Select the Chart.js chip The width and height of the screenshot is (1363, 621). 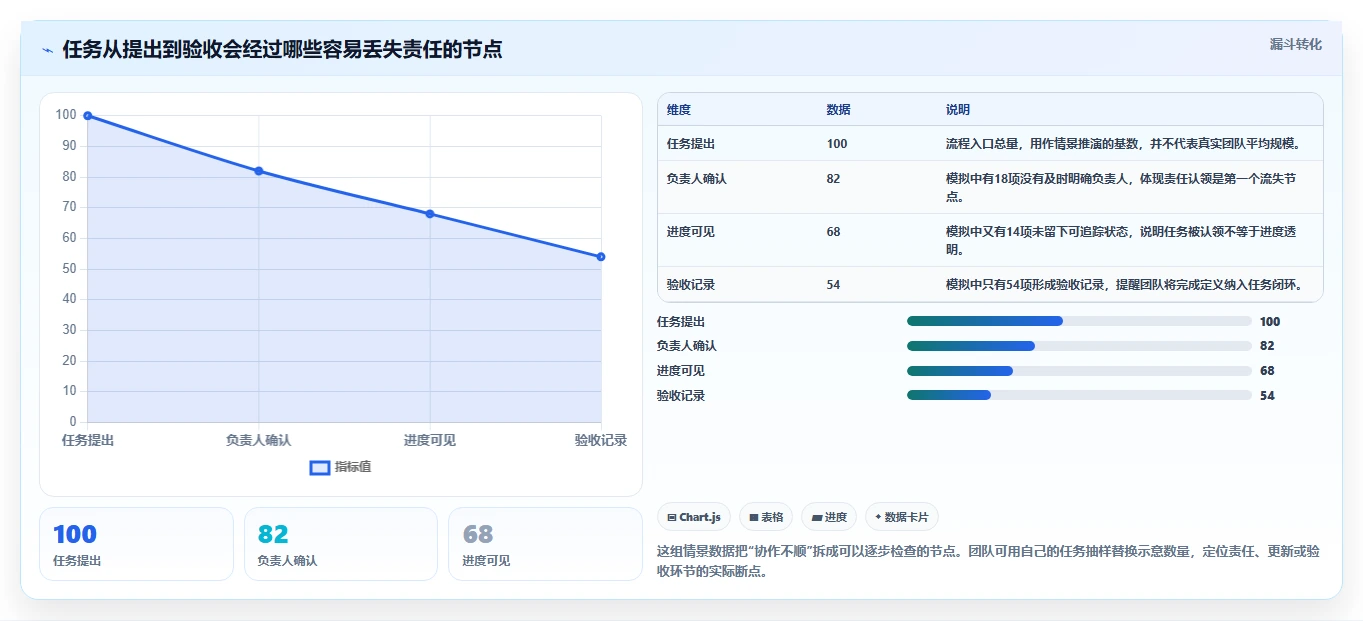(x=694, y=517)
